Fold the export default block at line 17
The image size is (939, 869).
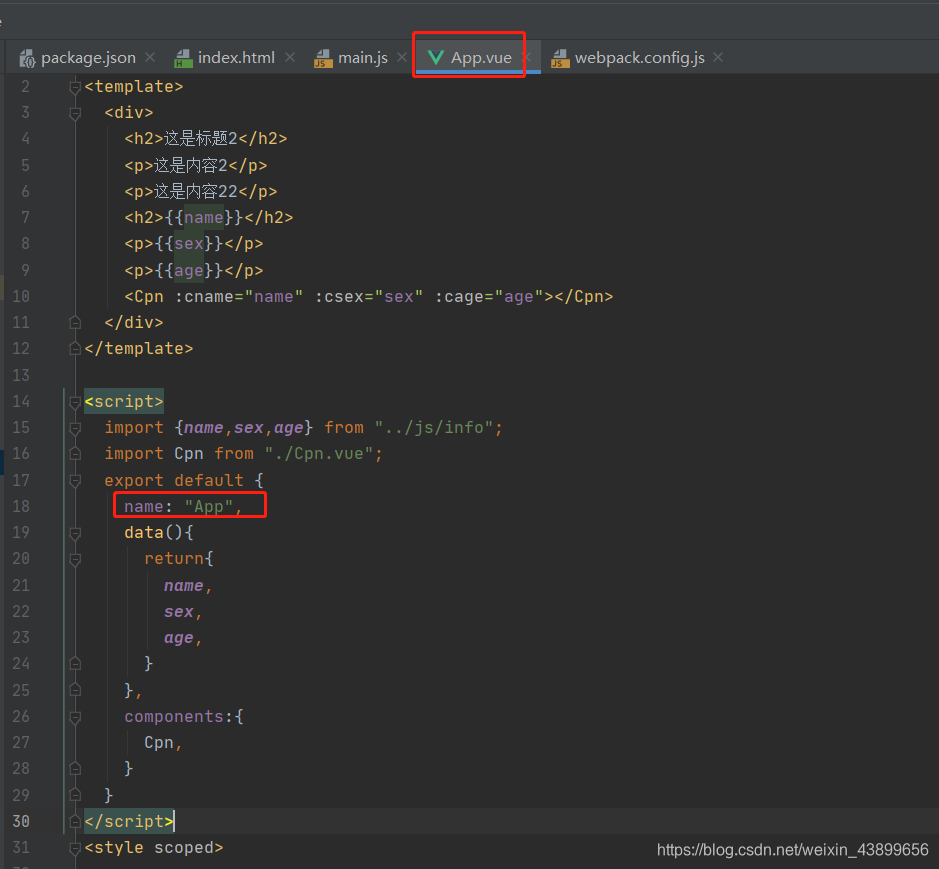point(75,480)
